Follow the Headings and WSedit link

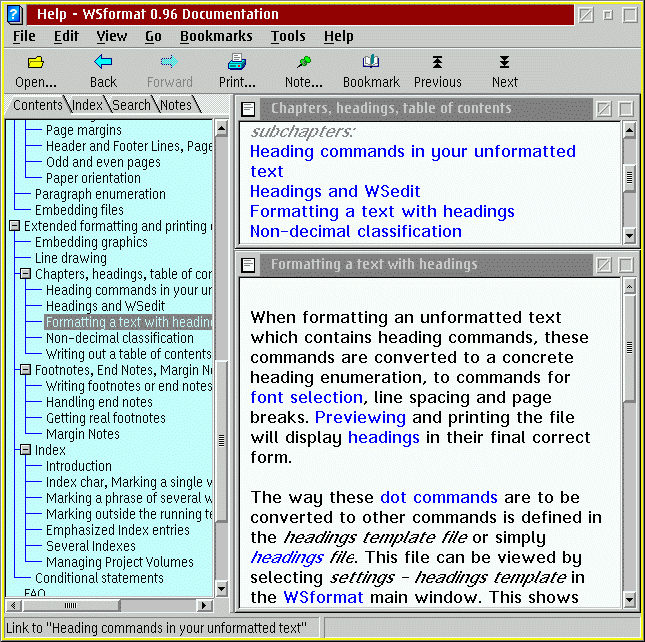[335, 191]
